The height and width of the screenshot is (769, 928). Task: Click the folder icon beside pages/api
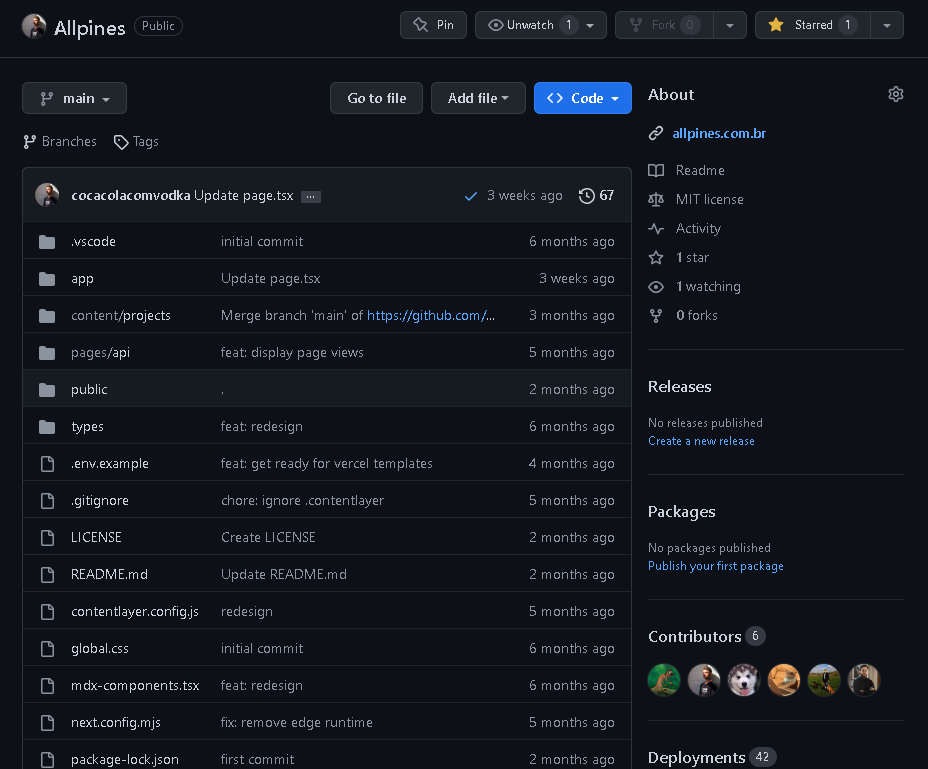(47, 353)
